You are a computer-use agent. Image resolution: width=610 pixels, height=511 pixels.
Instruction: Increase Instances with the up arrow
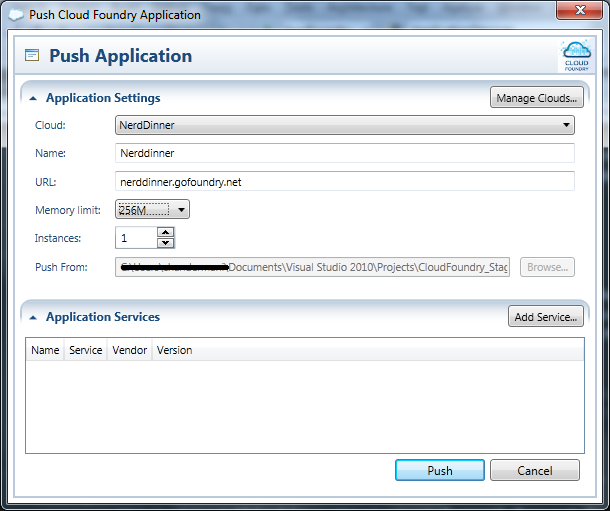tap(166, 232)
